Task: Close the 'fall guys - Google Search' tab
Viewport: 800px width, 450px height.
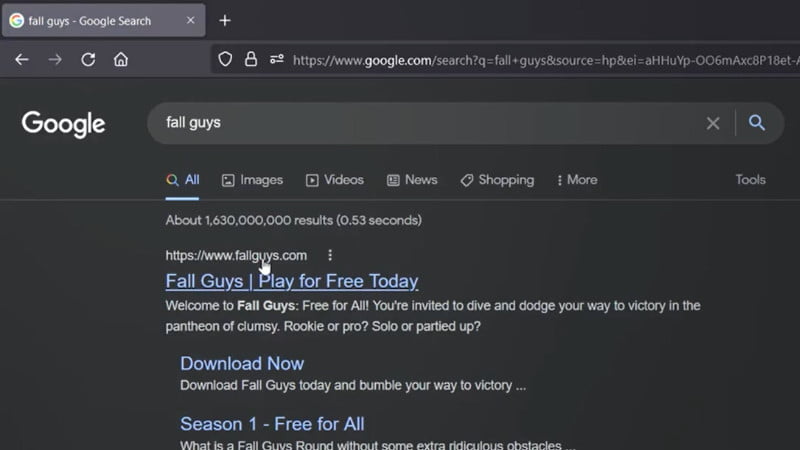Action: coord(190,20)
